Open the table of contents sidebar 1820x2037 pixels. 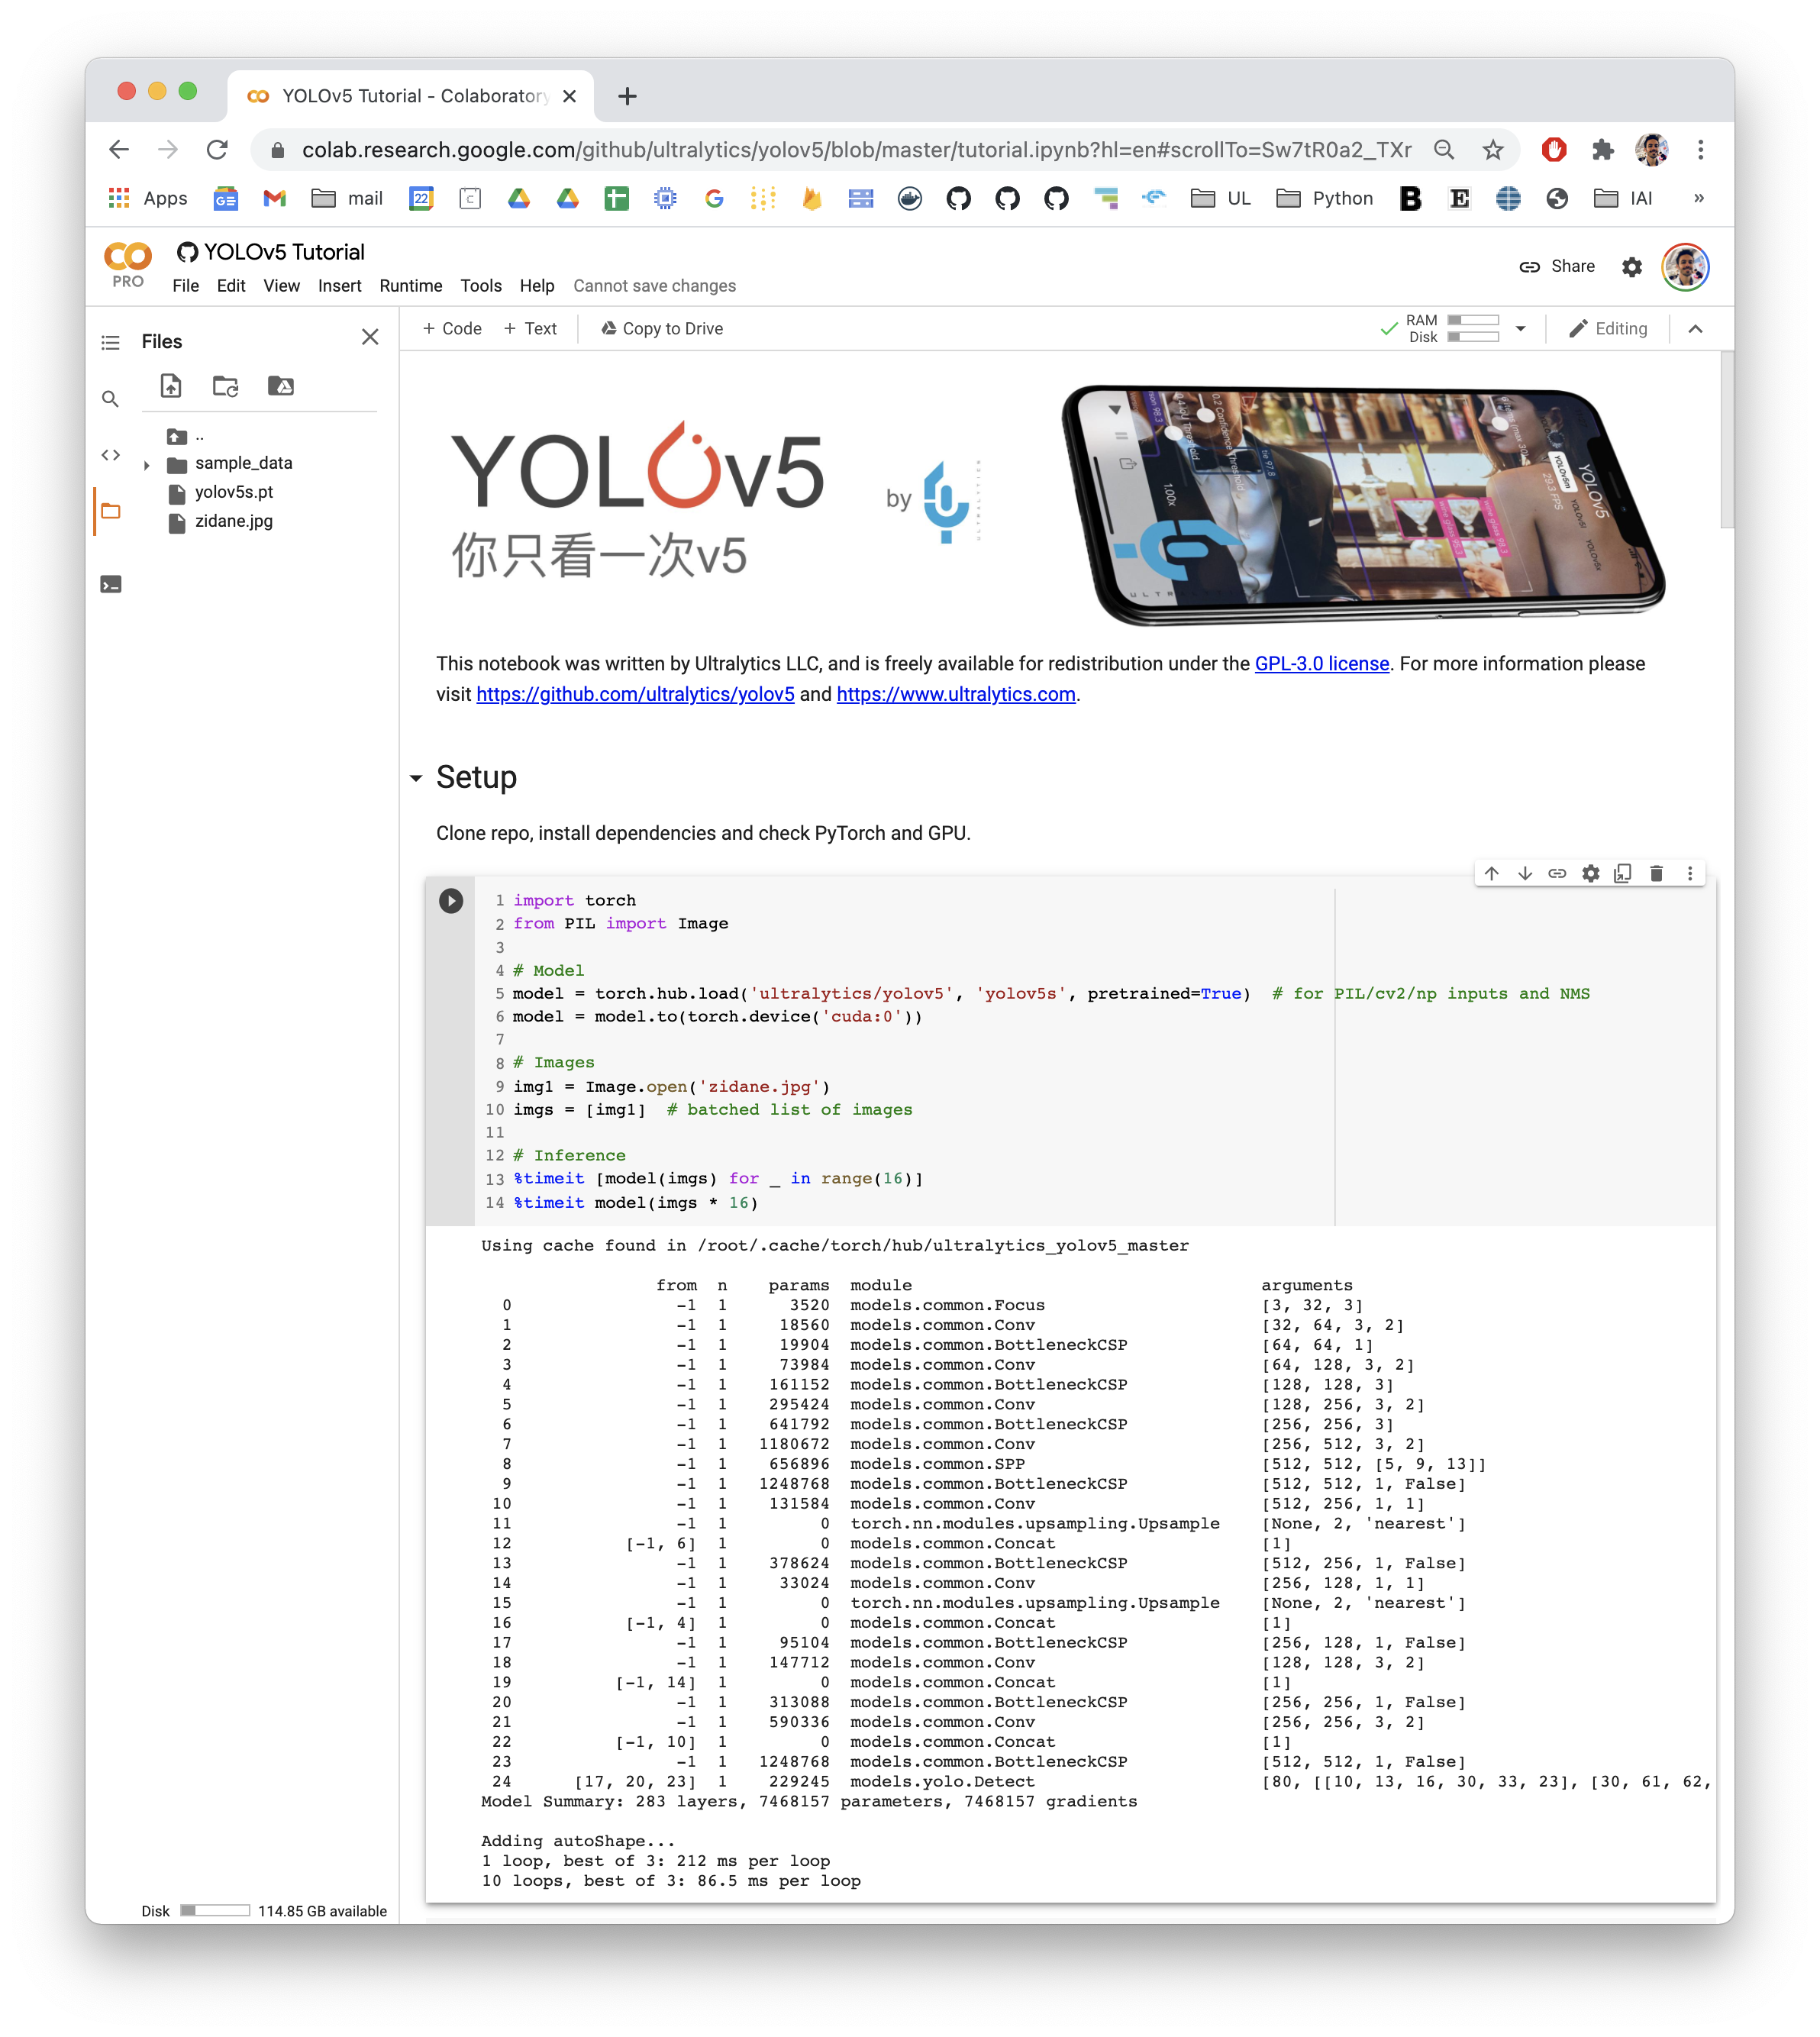click(x=111, y=341)
